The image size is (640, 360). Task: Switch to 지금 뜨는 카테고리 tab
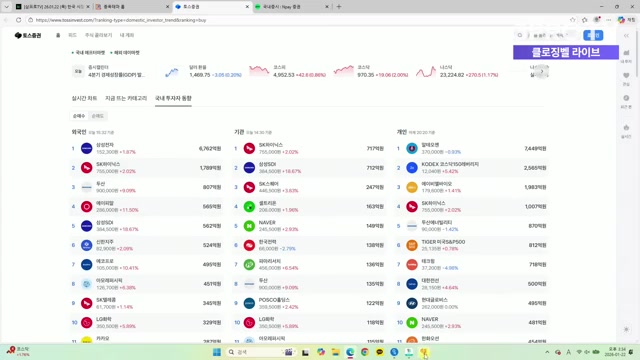(126, 98)
